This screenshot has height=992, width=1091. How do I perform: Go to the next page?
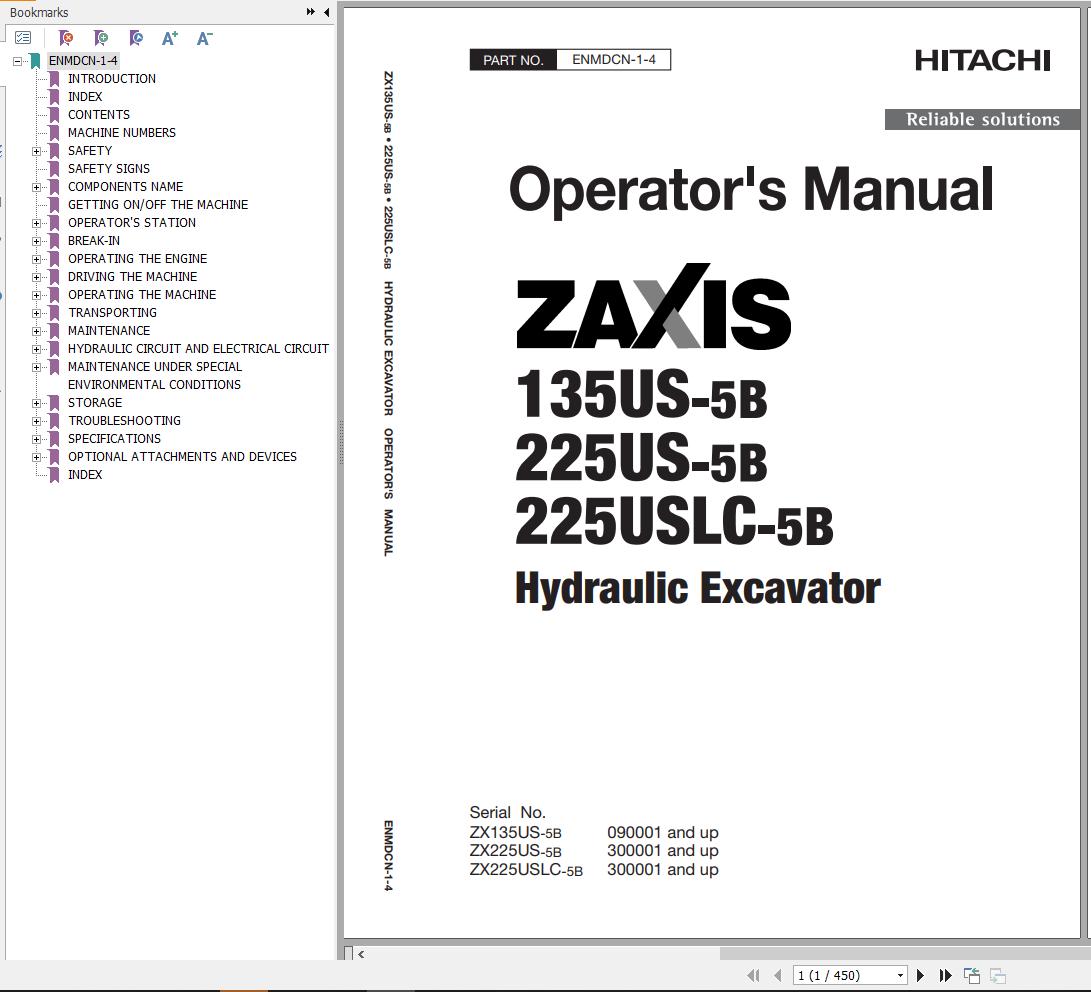coord(921,975)
